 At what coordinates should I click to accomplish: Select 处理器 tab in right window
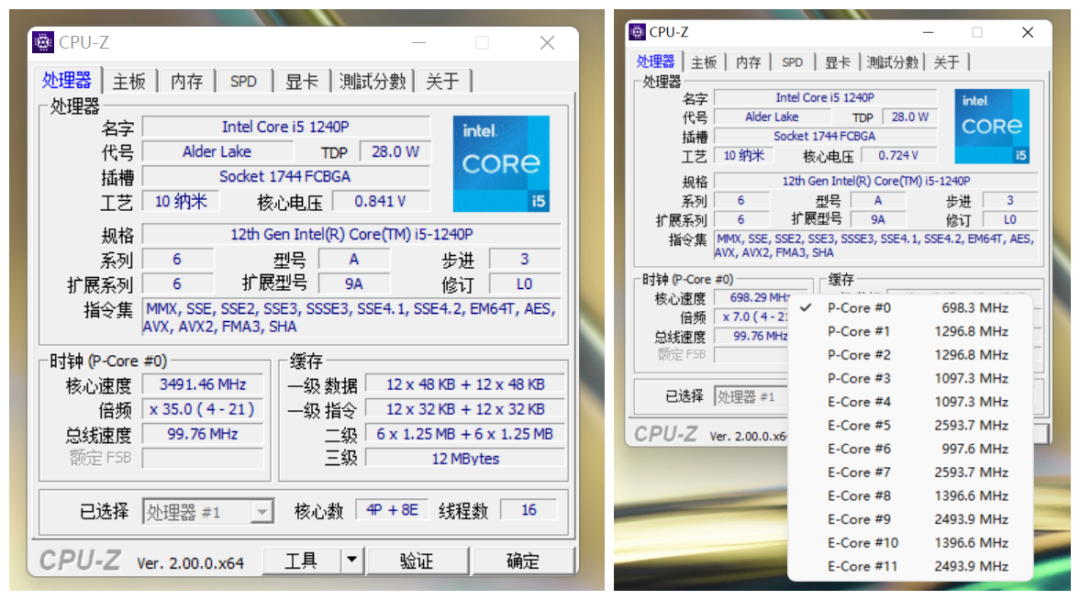pos(655,61)
